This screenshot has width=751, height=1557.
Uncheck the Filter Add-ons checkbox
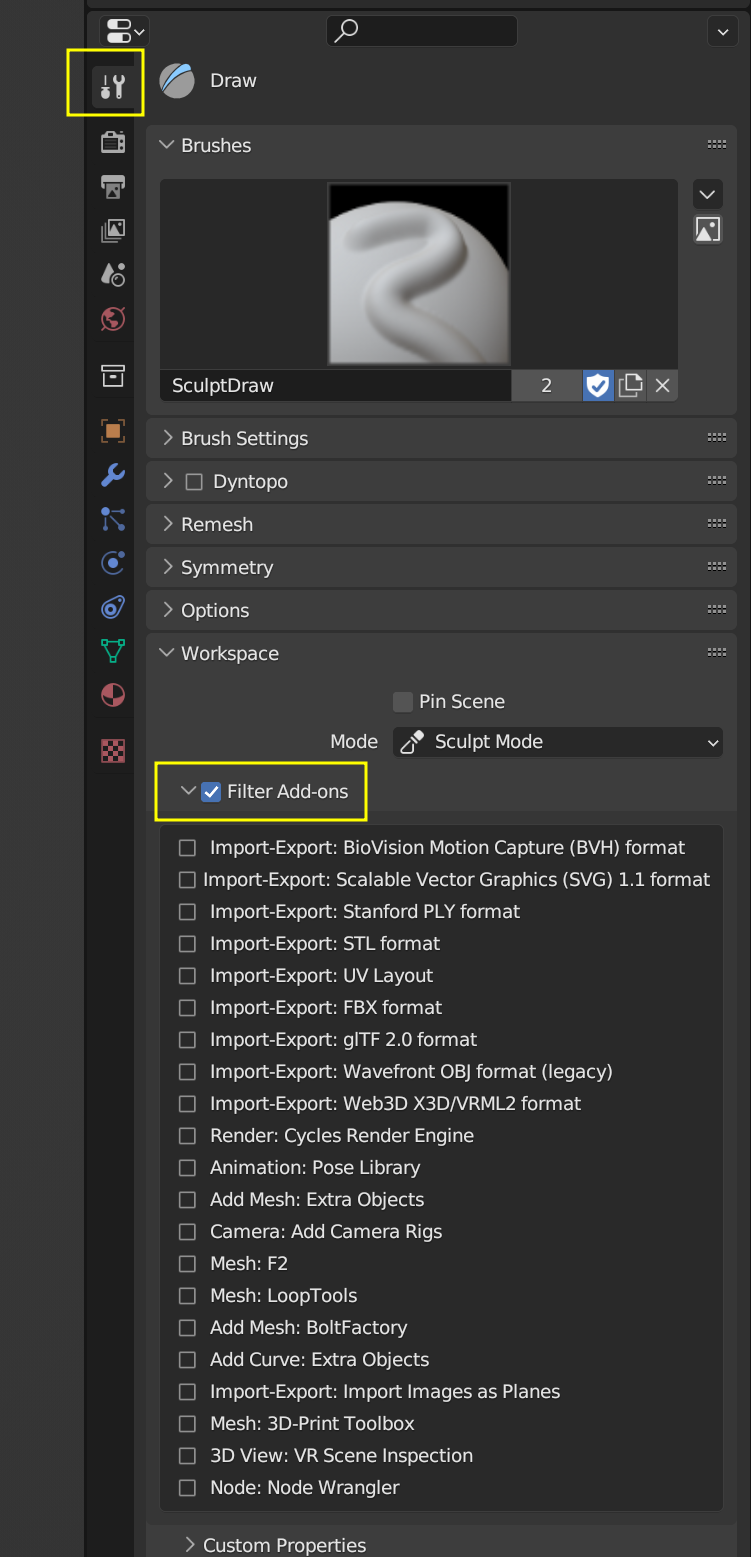click(211, 792)
